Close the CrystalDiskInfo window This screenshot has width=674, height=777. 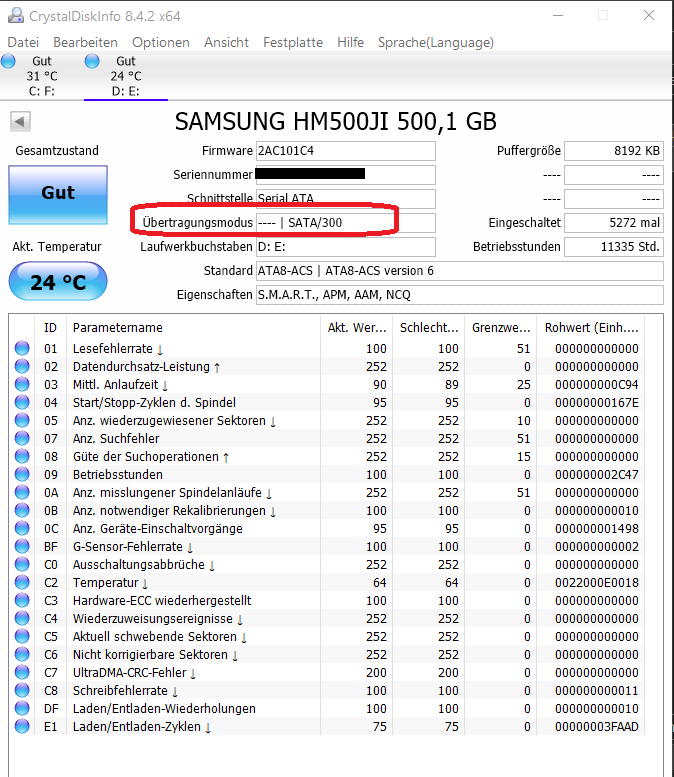tap(649, 15)
